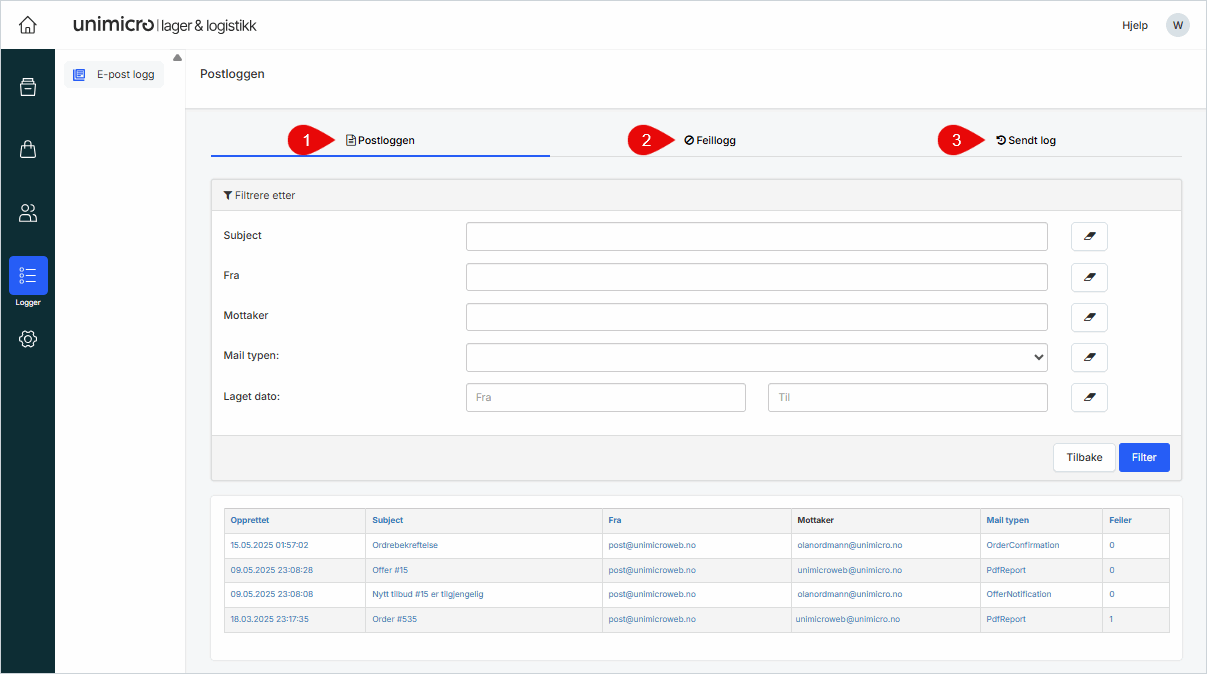This screenshot has height=674, width=1207.
Task: Select the Logger list icon in sidebar
Action: click(28, 276)
